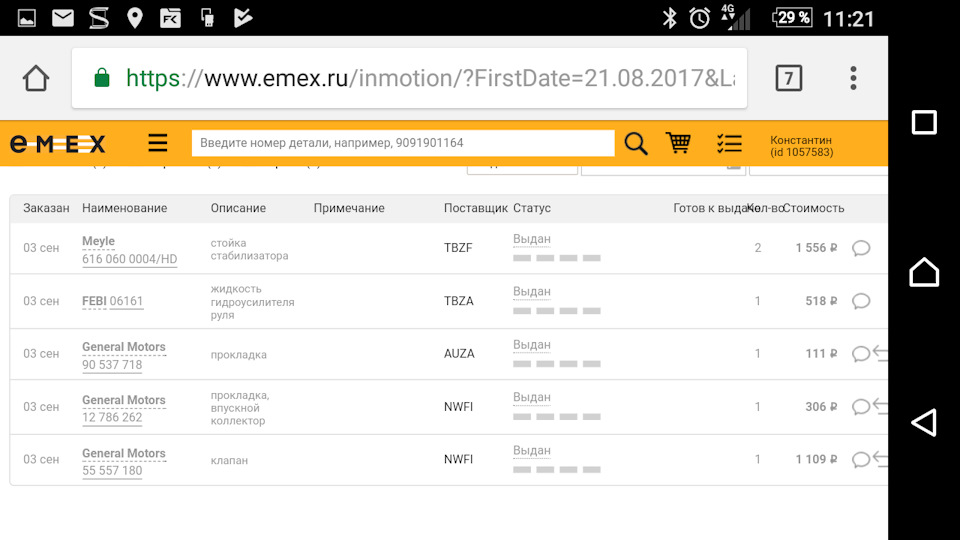Select description стойка стабилизатора
Viewport: 960px width, 540px height.
pyautogui.click(x=249, y=249)
